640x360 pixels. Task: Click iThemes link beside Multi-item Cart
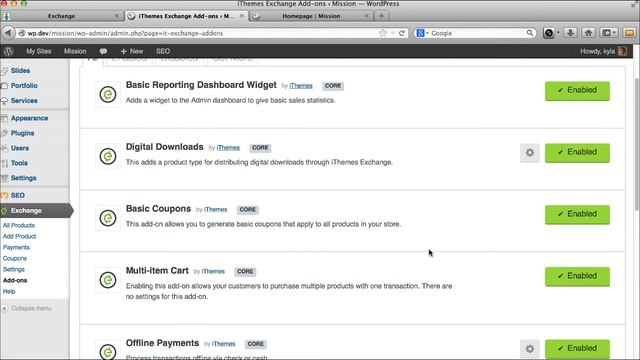(213, 271)
